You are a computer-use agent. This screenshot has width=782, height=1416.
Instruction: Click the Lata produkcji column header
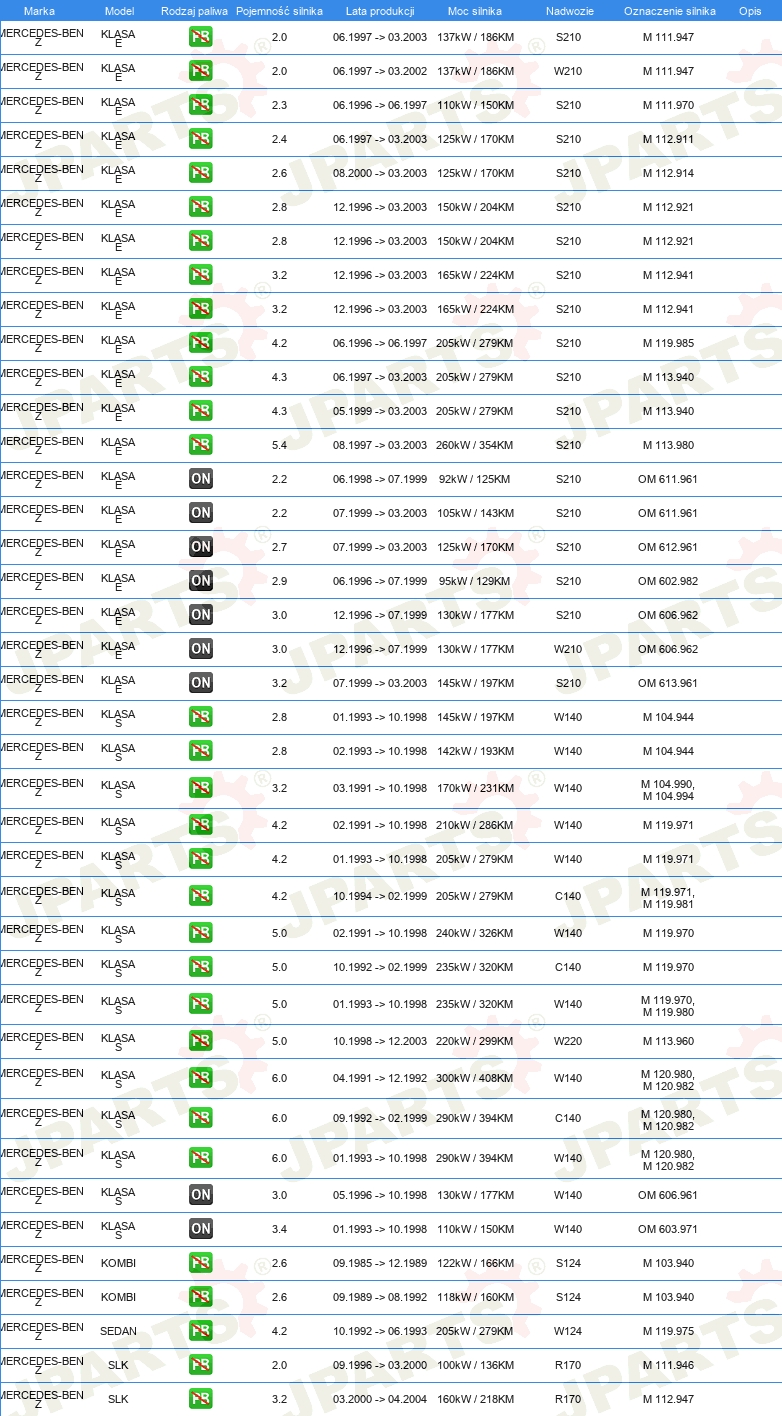coord(380,11)
